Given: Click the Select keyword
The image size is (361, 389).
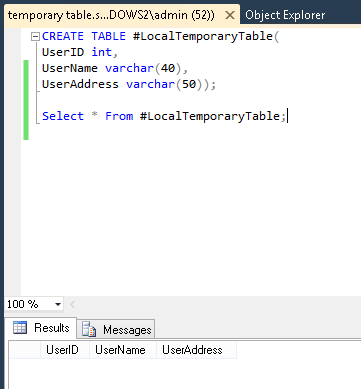Looking at the screenshot, I should pos(63,116).
